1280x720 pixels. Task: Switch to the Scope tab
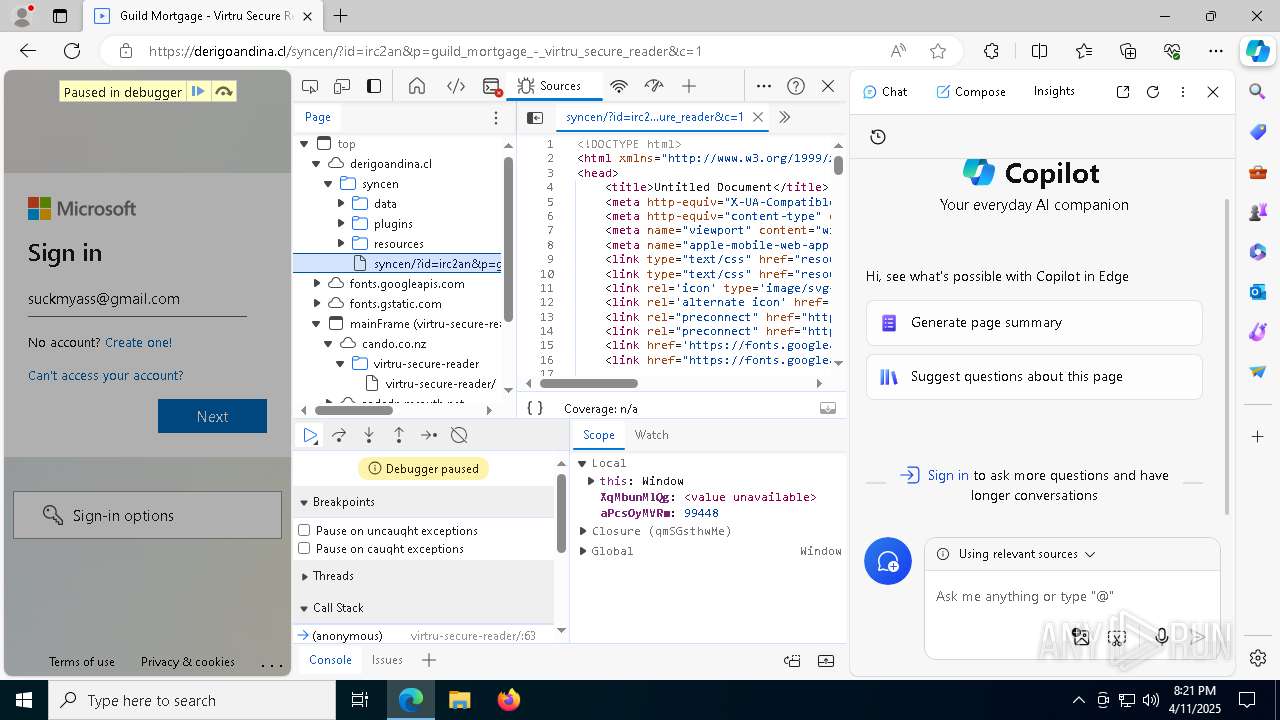point(598,435)
